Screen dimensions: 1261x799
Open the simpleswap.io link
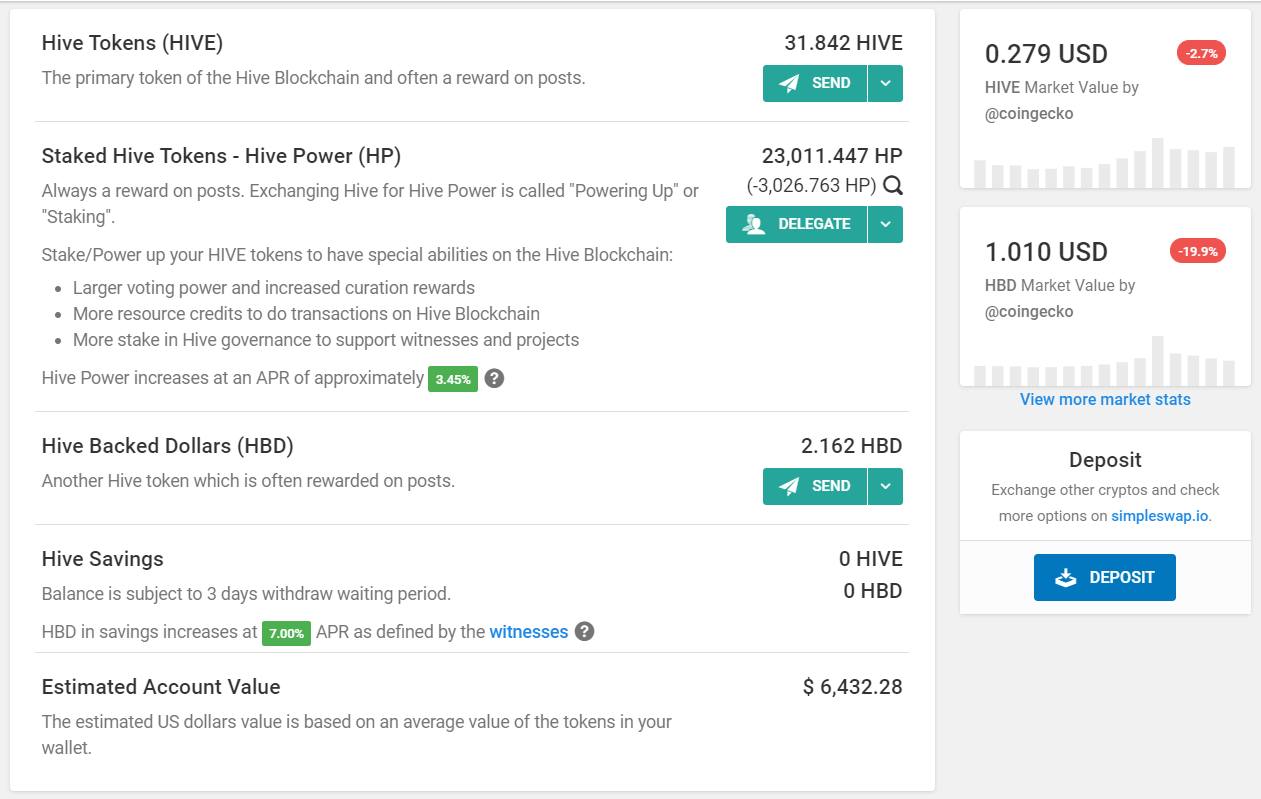click(x=1160, y=517)
